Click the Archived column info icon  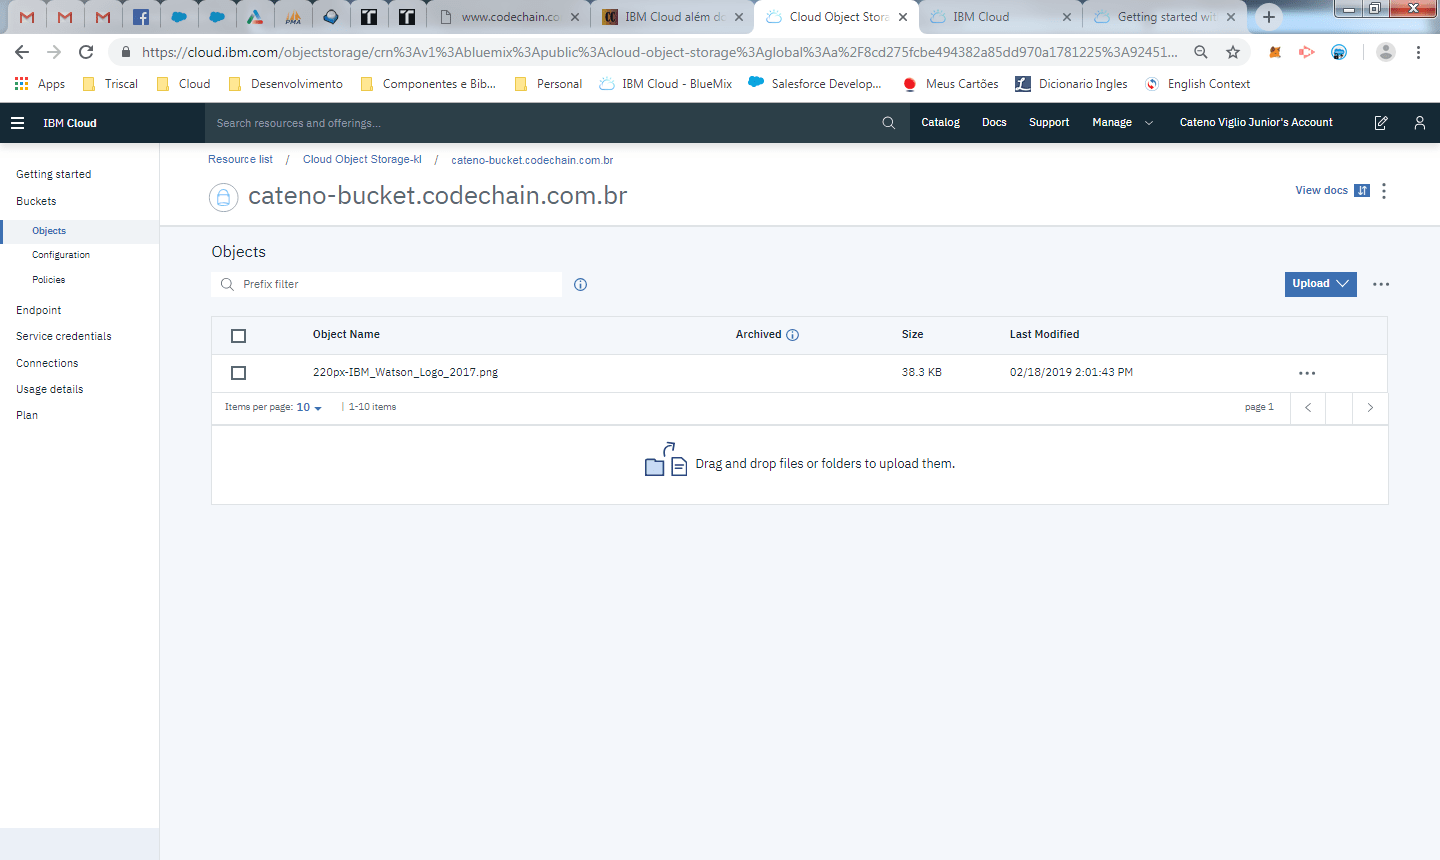coord(793,335)
